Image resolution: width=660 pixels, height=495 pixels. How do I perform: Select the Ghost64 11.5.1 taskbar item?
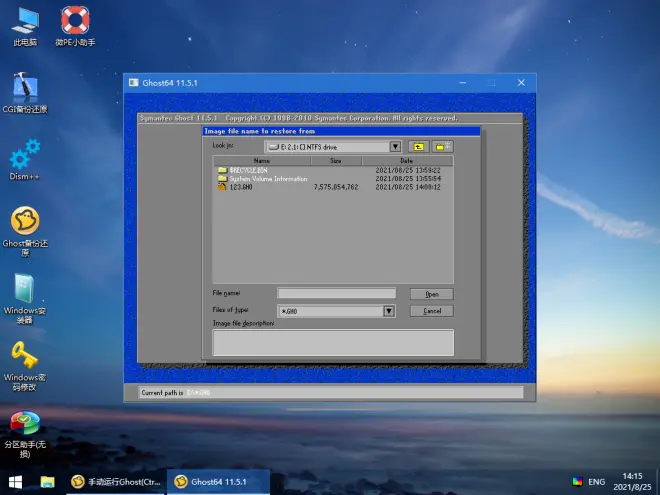pyautogui.click(x=218, y=482)
